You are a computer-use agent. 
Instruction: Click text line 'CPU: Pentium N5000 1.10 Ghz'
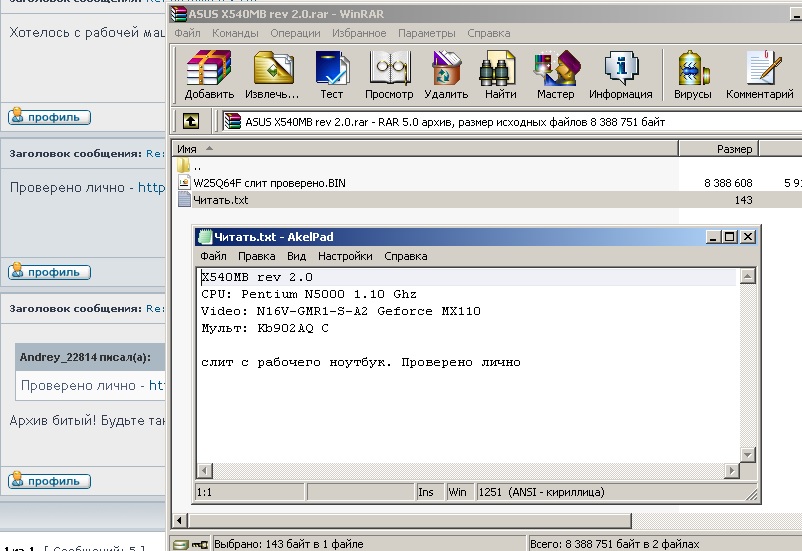click(x=308, y=294)
